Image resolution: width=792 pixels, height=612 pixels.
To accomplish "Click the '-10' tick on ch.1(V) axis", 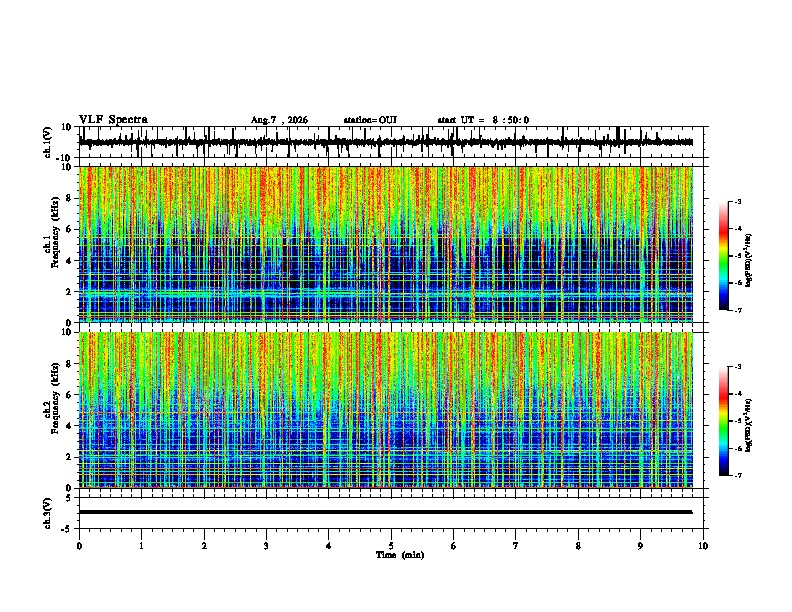I will 65,158.
